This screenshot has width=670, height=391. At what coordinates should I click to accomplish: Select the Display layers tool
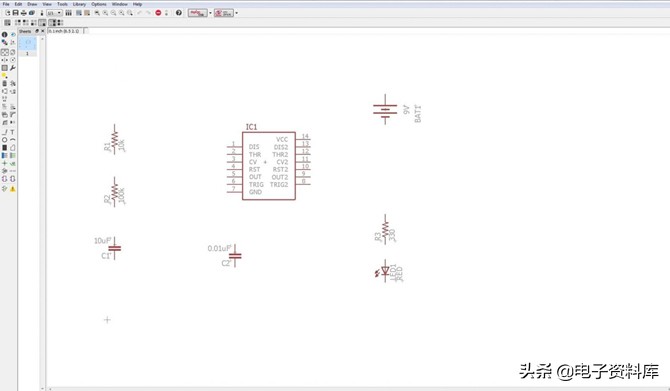tap(4, 42)
